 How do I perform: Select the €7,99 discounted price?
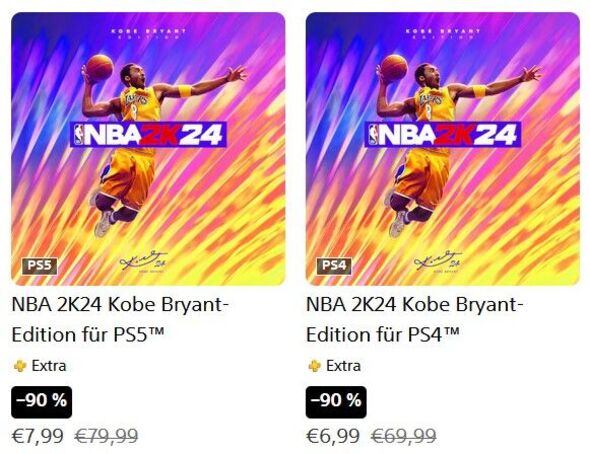tap(38, 436)
